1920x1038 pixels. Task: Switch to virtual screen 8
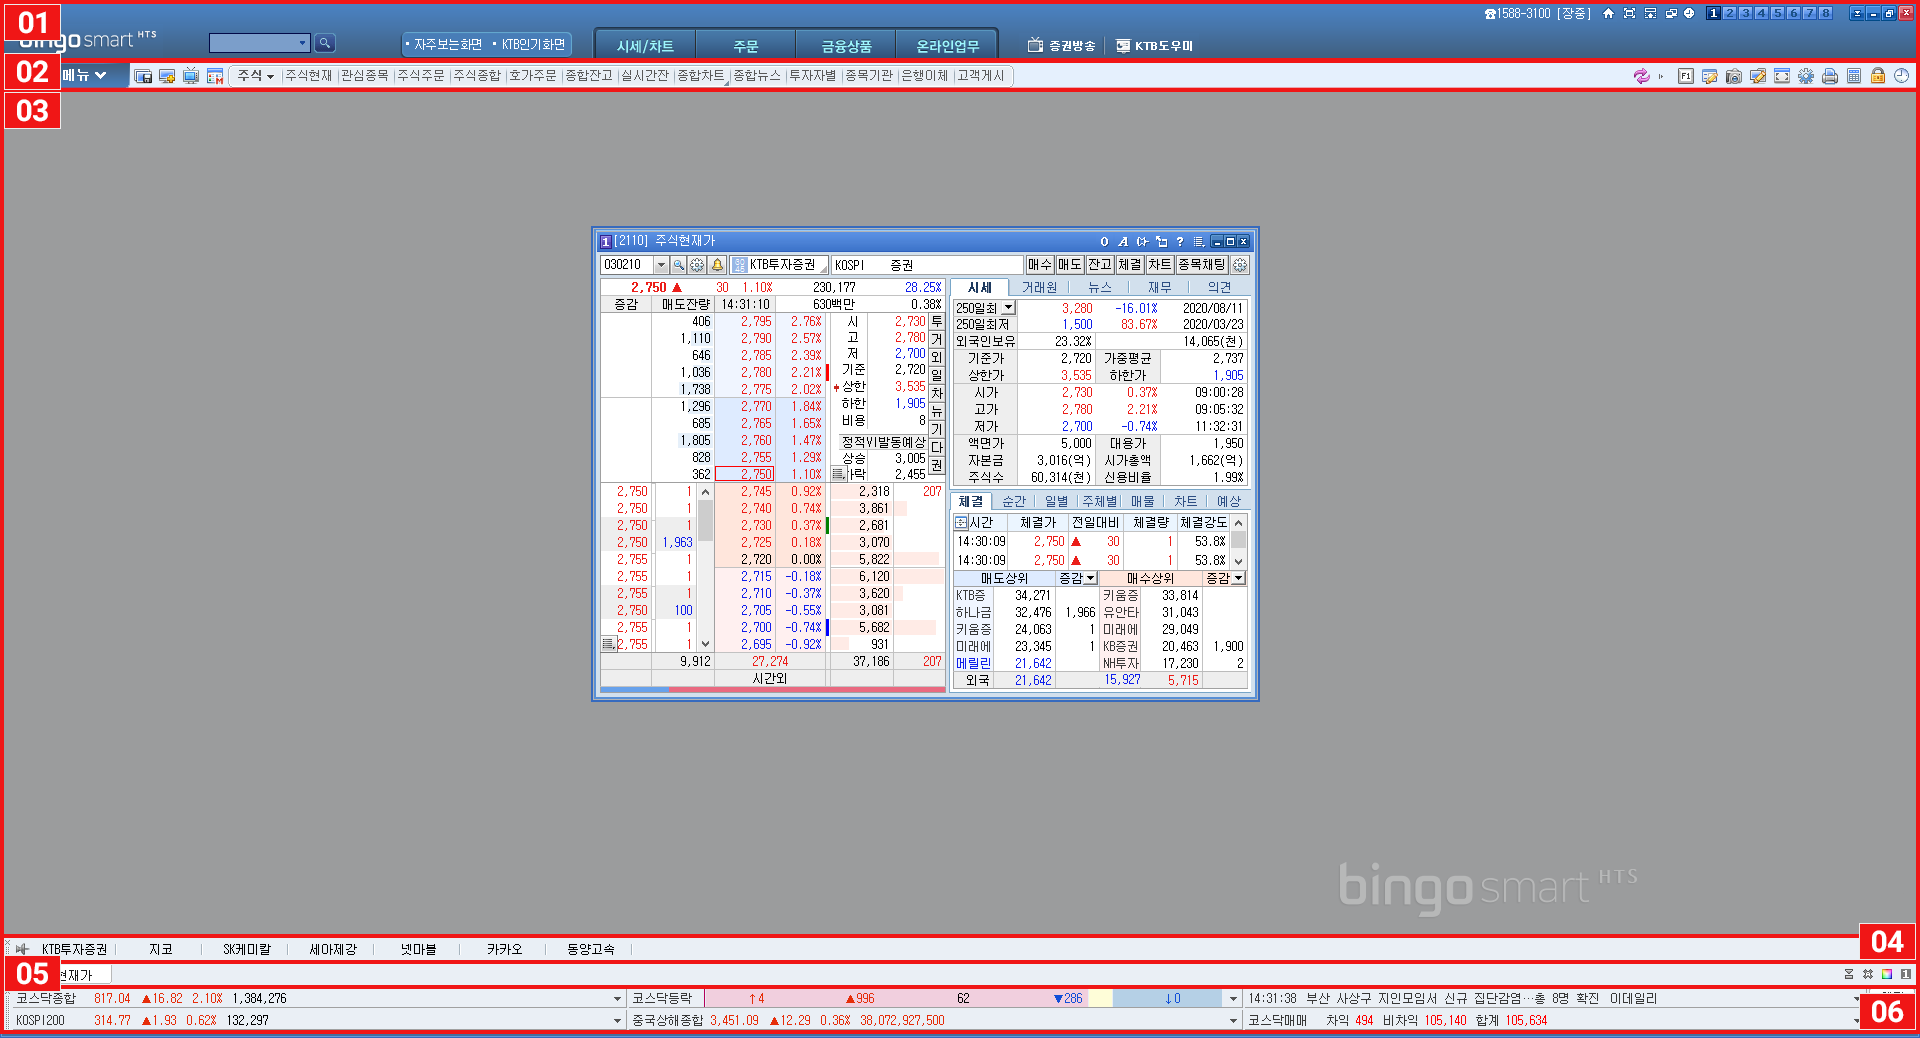pyautogui.click(x=1825, y=13)
